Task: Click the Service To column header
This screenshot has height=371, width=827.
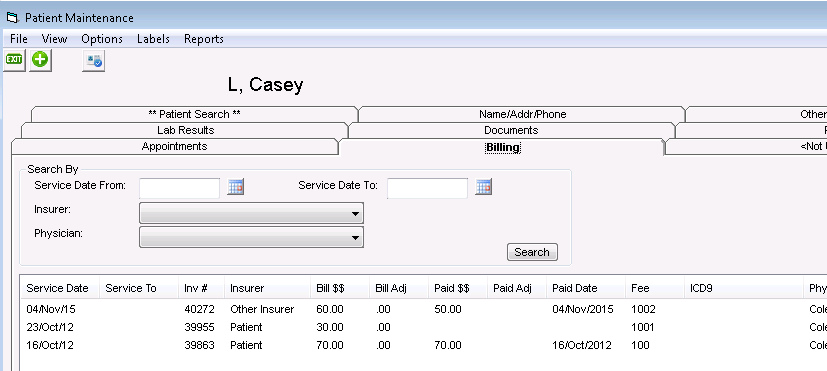Action: pos(139,288)
